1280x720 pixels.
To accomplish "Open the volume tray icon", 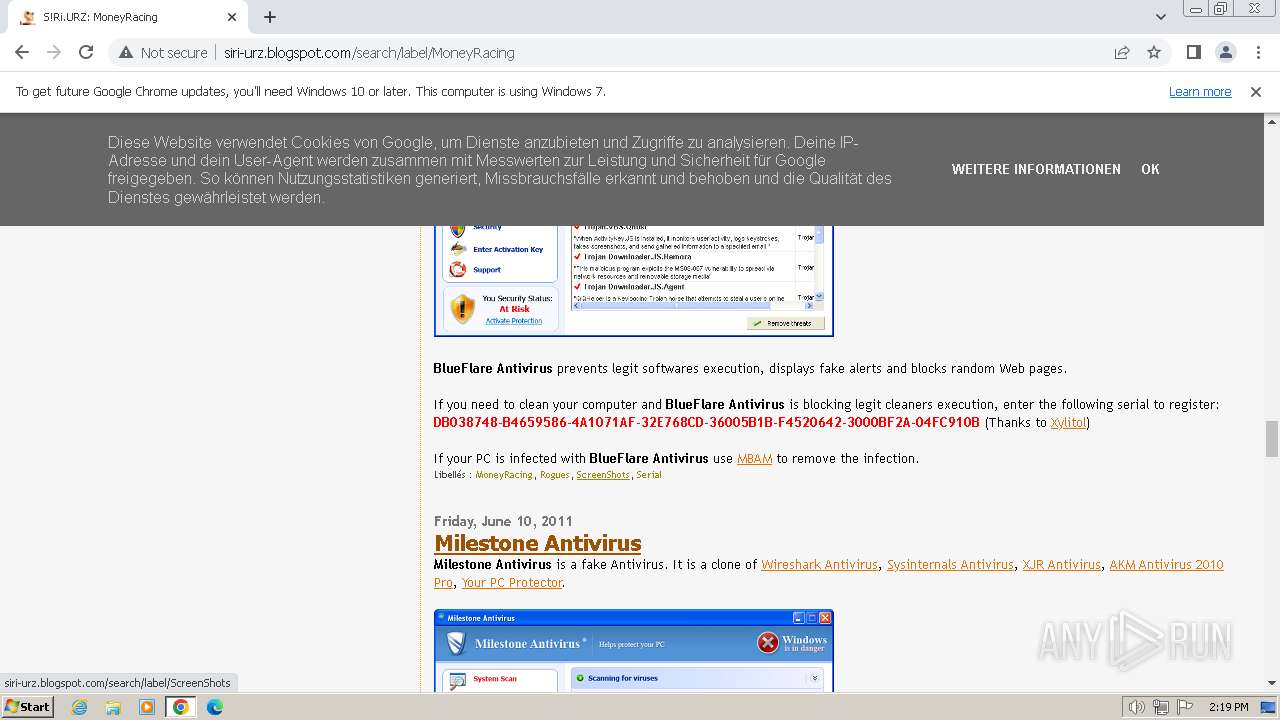I will click(x=1137, y=707).
